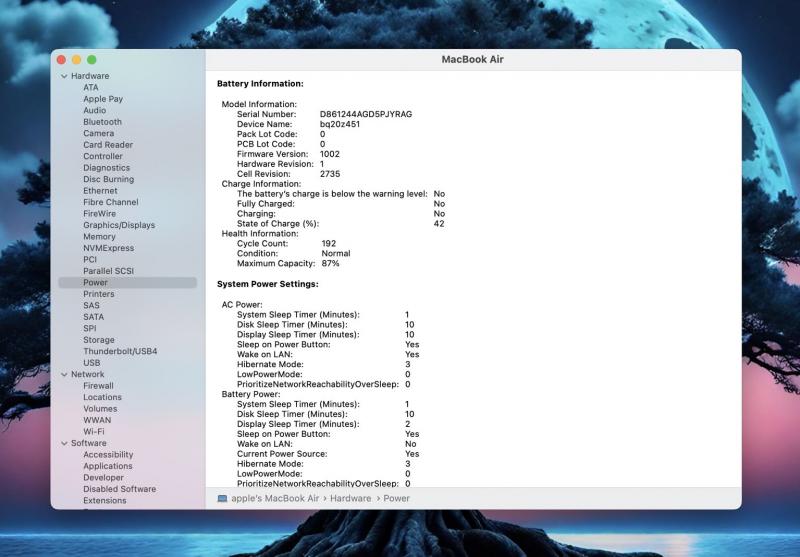This screenshot has width=800, height=557.
Task: Collapse the Hardware section chevron
Action: coord(64,76)
